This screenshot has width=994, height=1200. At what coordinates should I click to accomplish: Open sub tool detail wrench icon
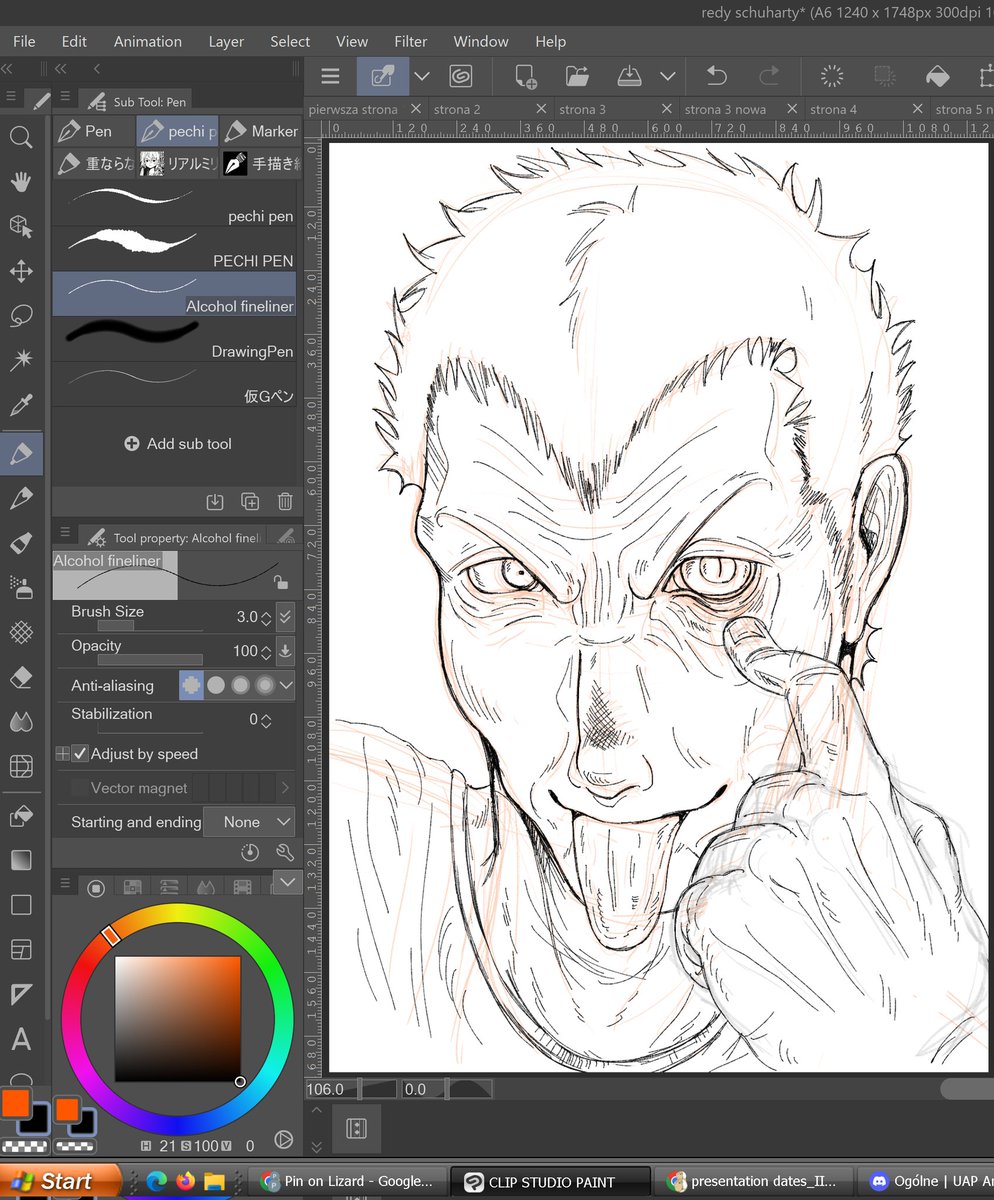[284, 852]
